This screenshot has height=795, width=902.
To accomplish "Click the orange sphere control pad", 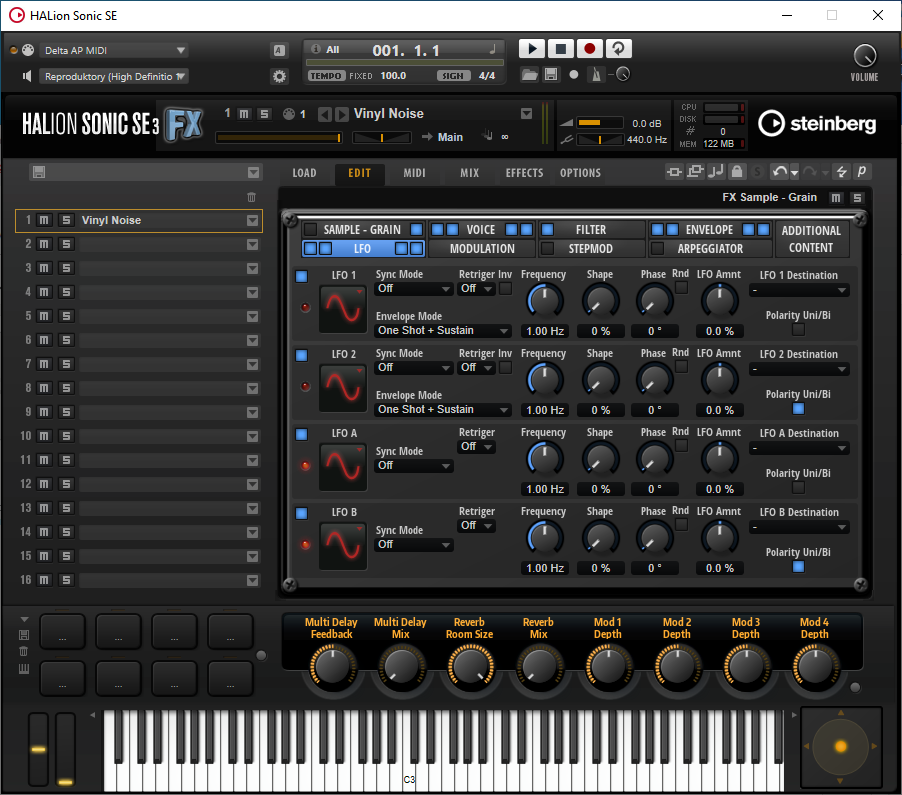I will coord(840,747).
